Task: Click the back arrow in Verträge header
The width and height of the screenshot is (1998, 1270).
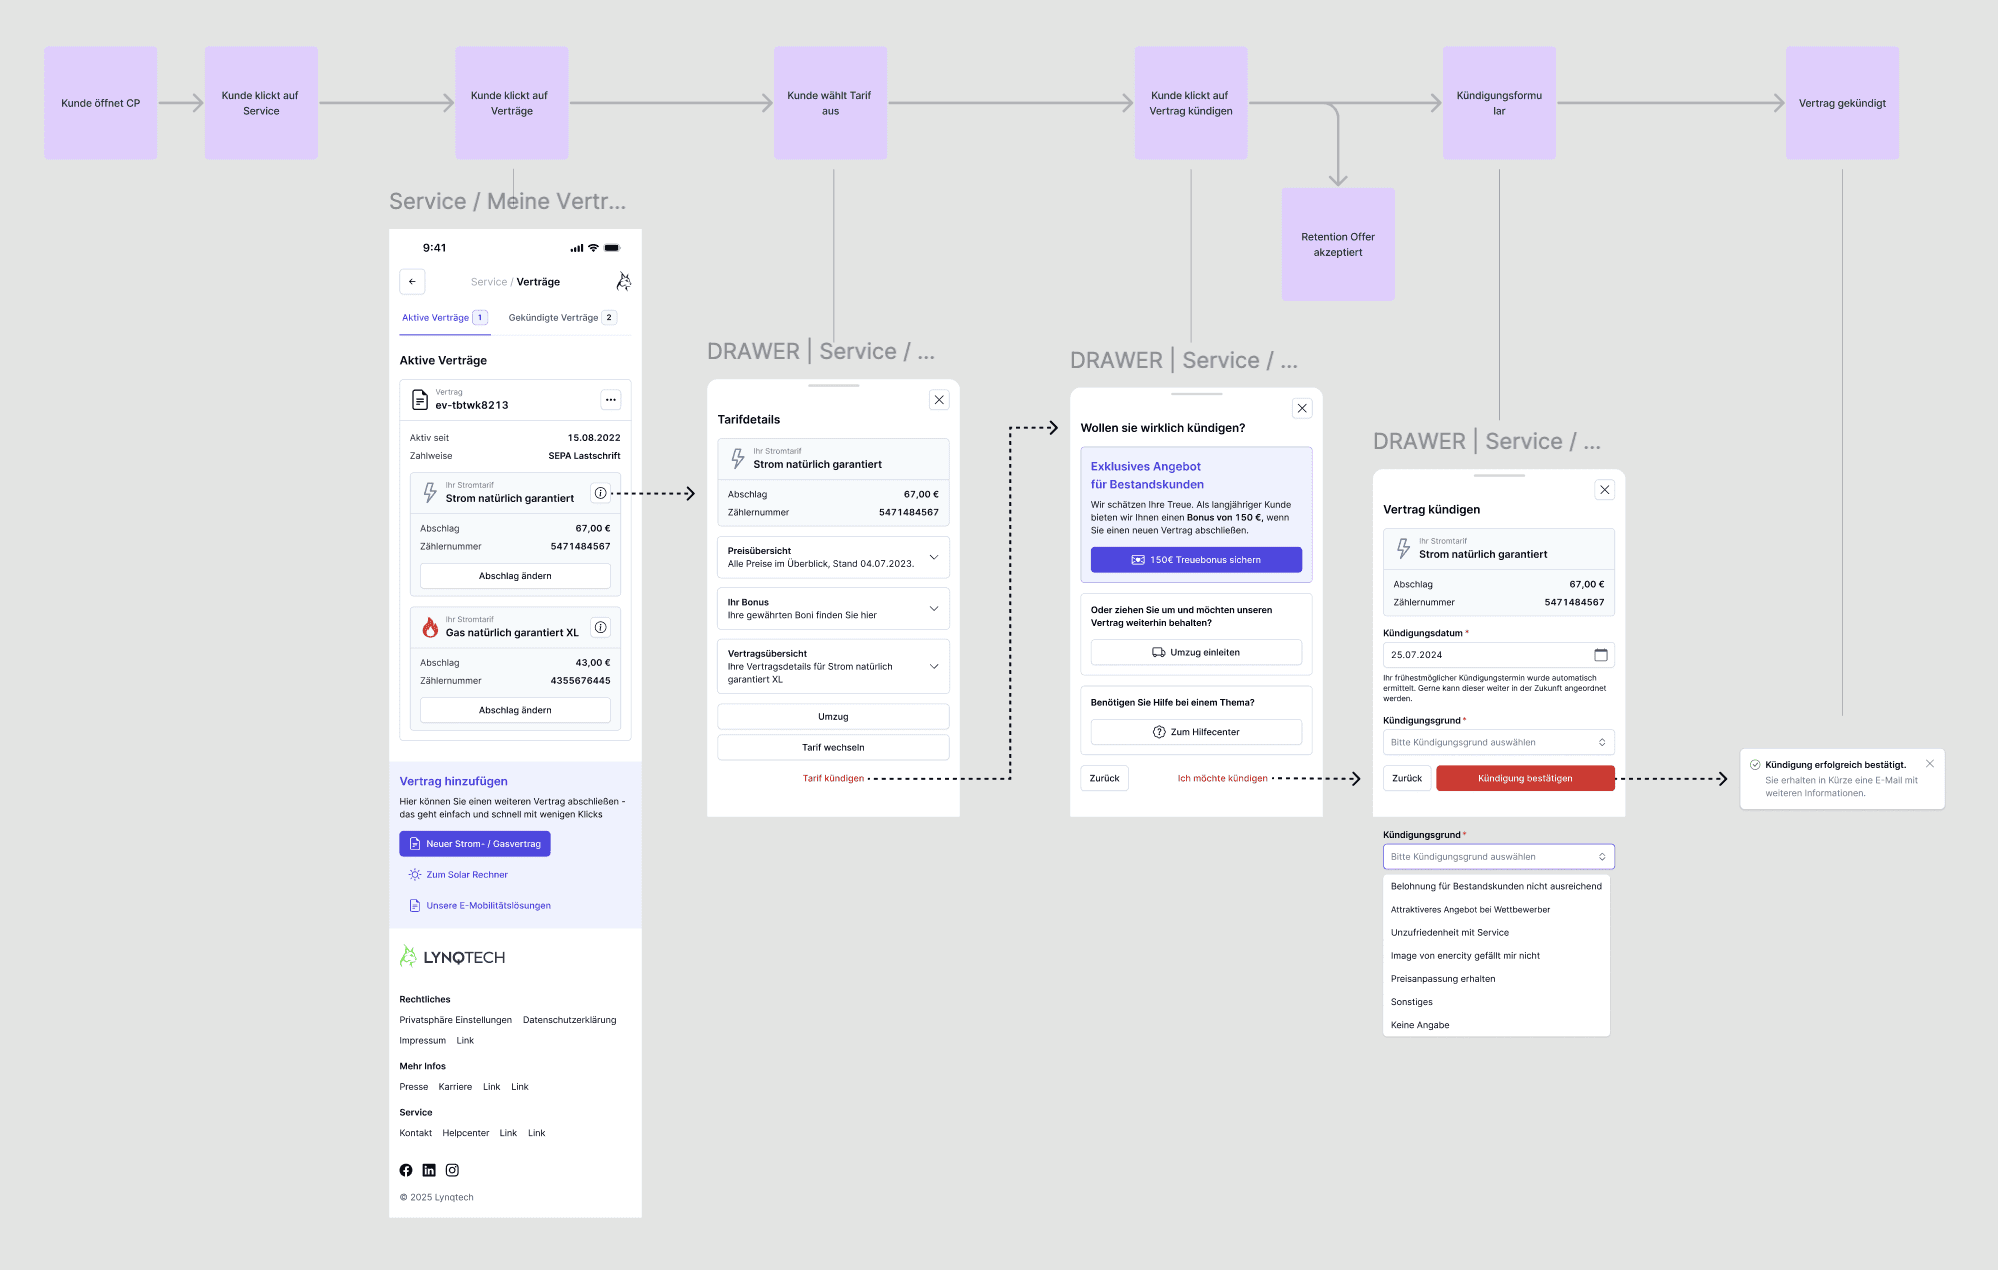Action: [x=412, y=282]
